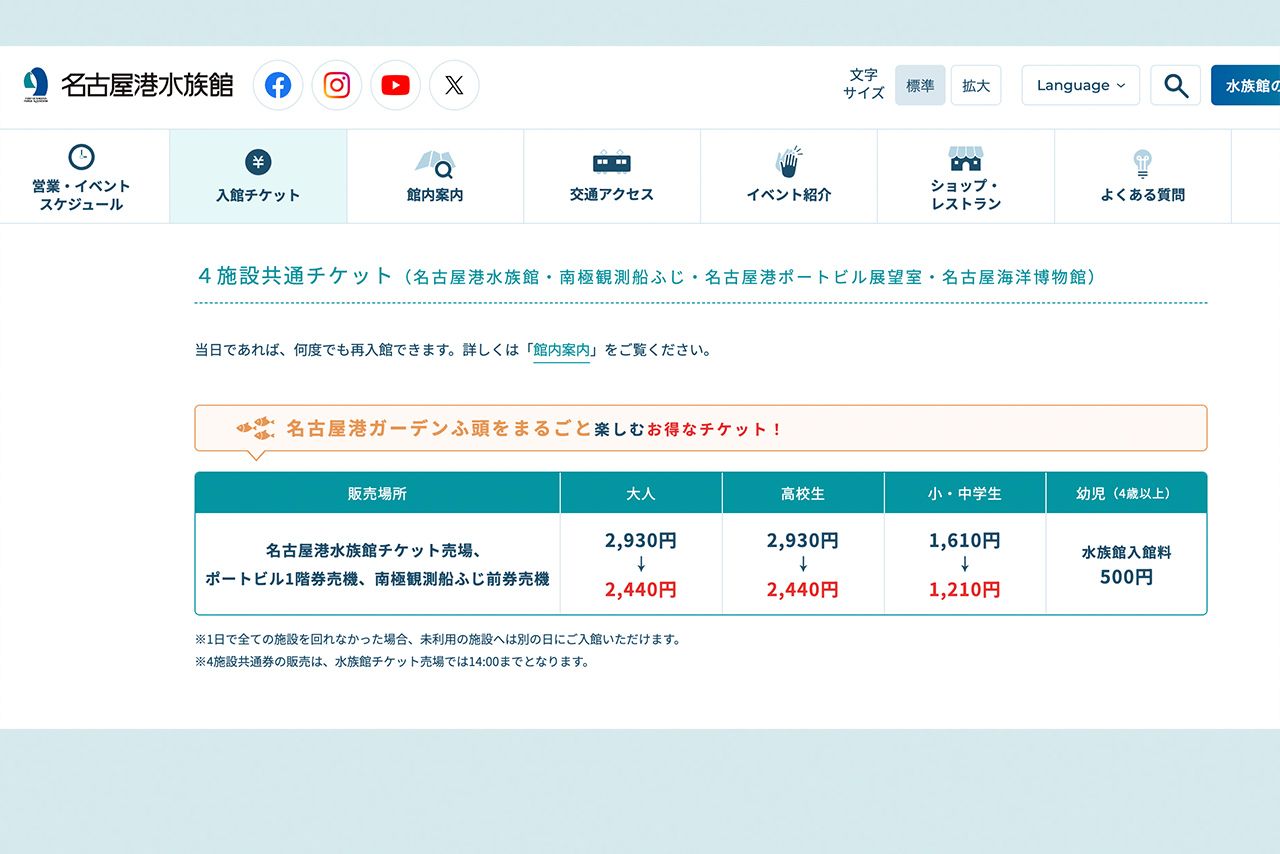Go to the 交通アクセス menu label
The image size is (1280, 854).
tap(612, 194)
